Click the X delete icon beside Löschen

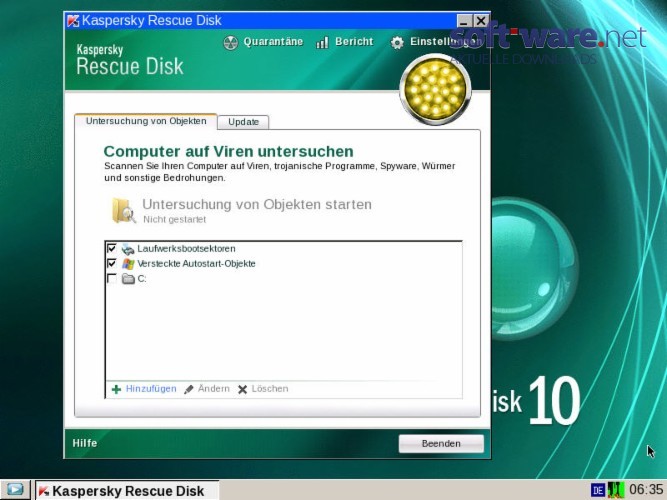[242, 389]
